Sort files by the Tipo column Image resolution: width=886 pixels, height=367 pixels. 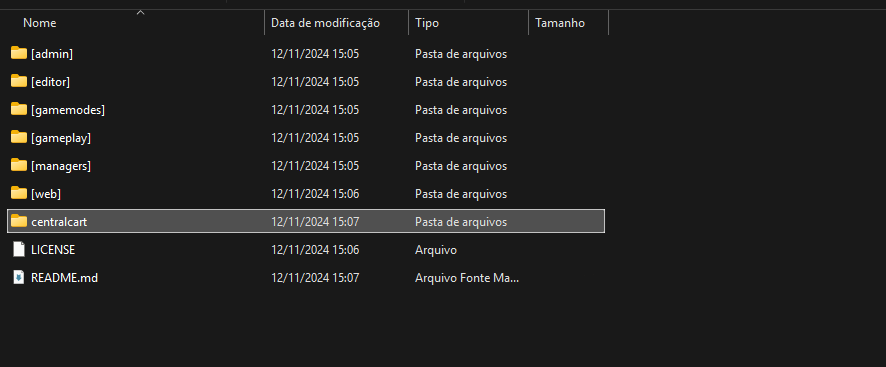[x=427, y=23]
